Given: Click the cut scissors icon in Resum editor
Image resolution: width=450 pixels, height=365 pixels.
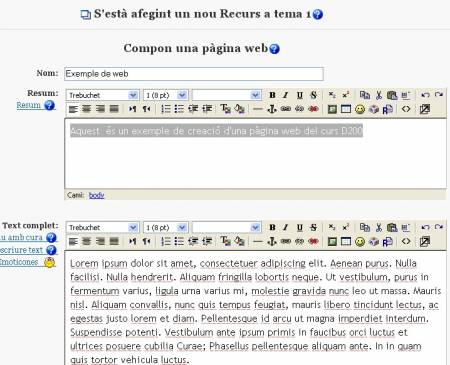Looking at the screenshot, I should pyautogui.click(x=379, y=95).
